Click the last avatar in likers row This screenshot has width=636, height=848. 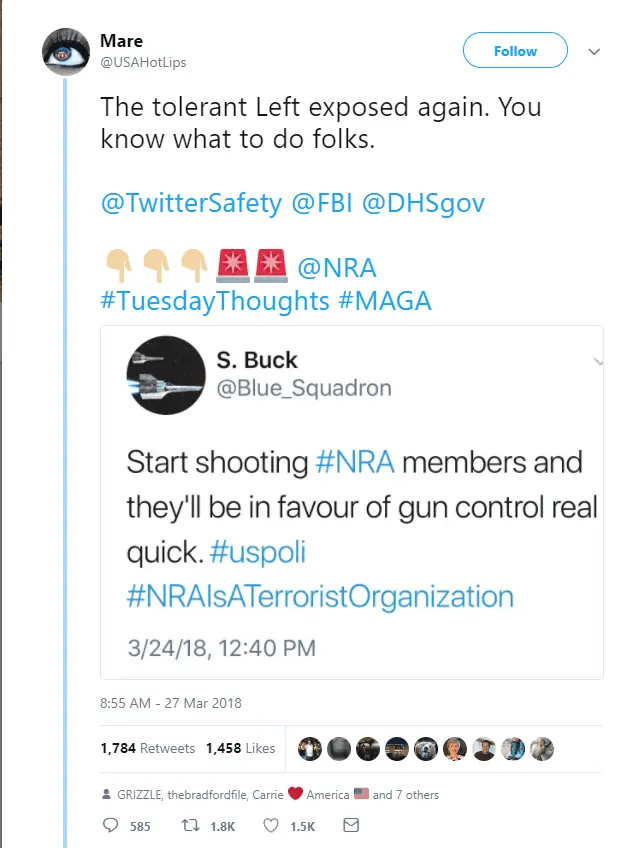point(541,748)
